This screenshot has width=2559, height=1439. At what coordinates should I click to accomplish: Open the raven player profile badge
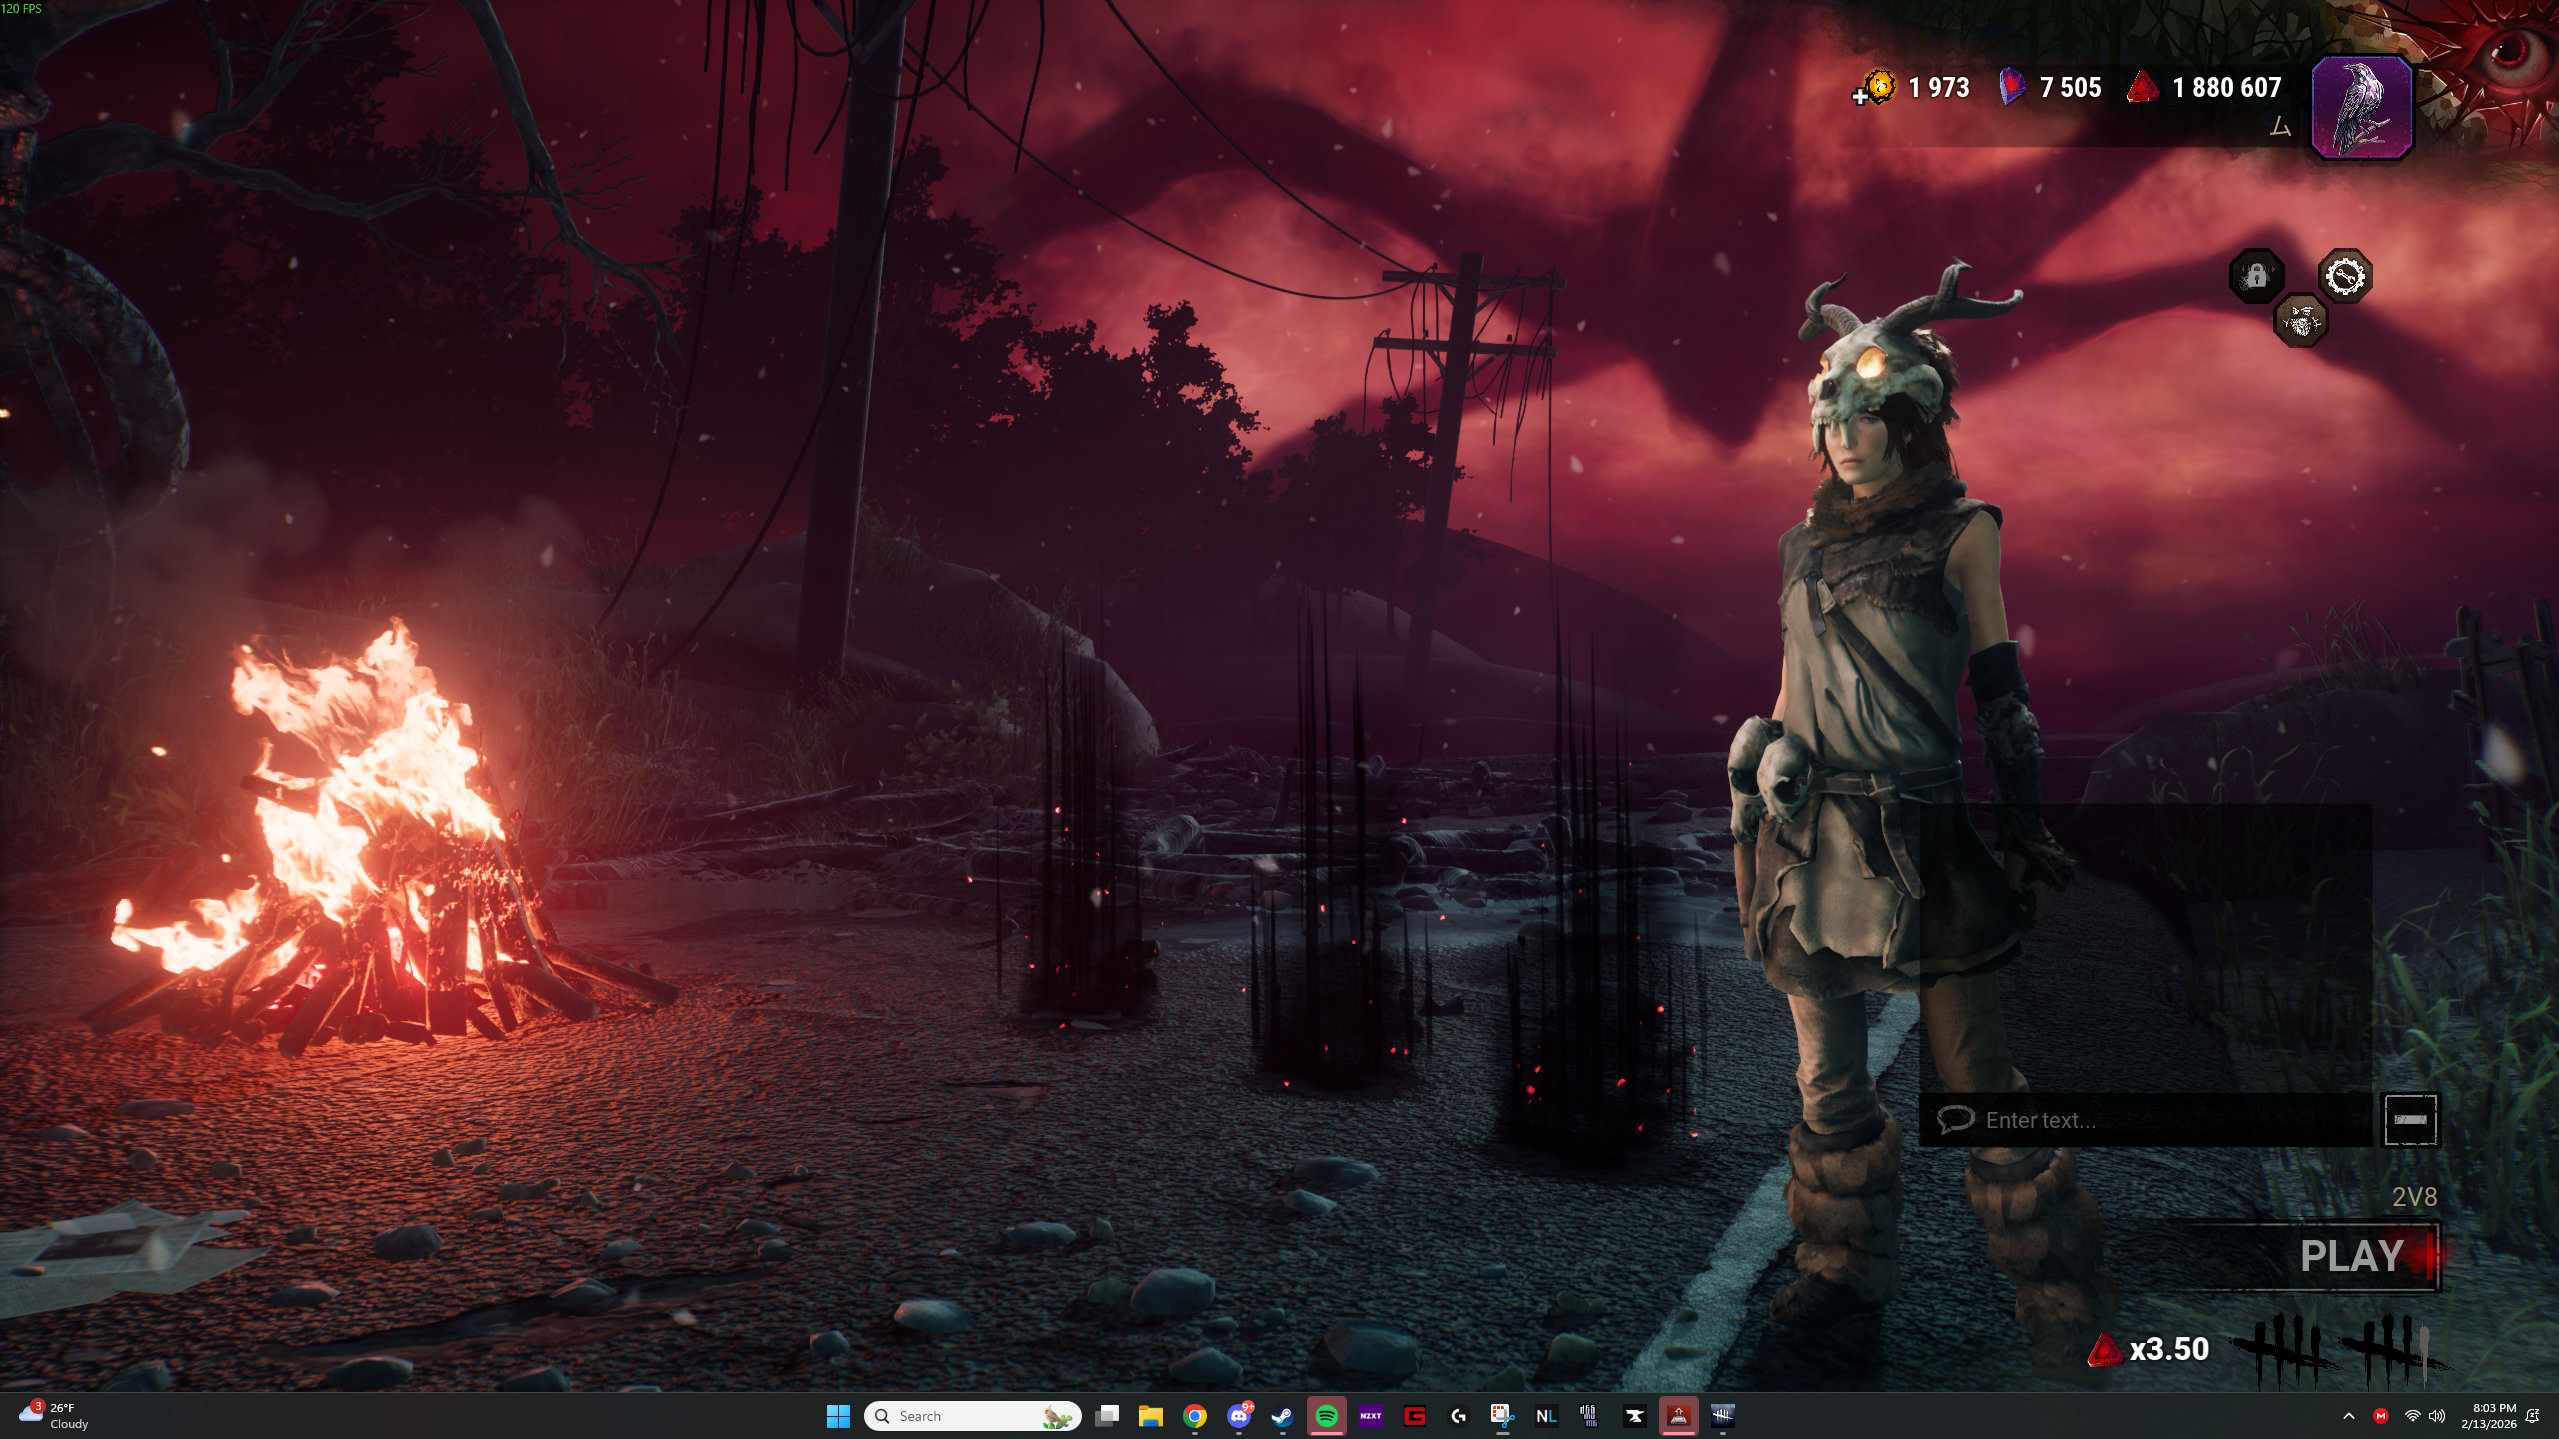click(x=2362, y=107)
